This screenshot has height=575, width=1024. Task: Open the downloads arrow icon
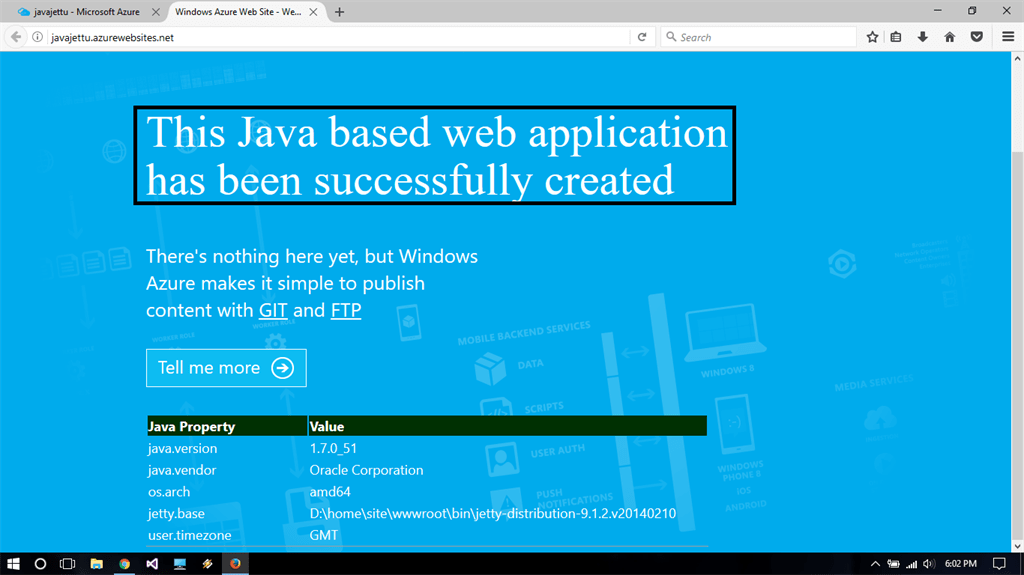[923, 37]
